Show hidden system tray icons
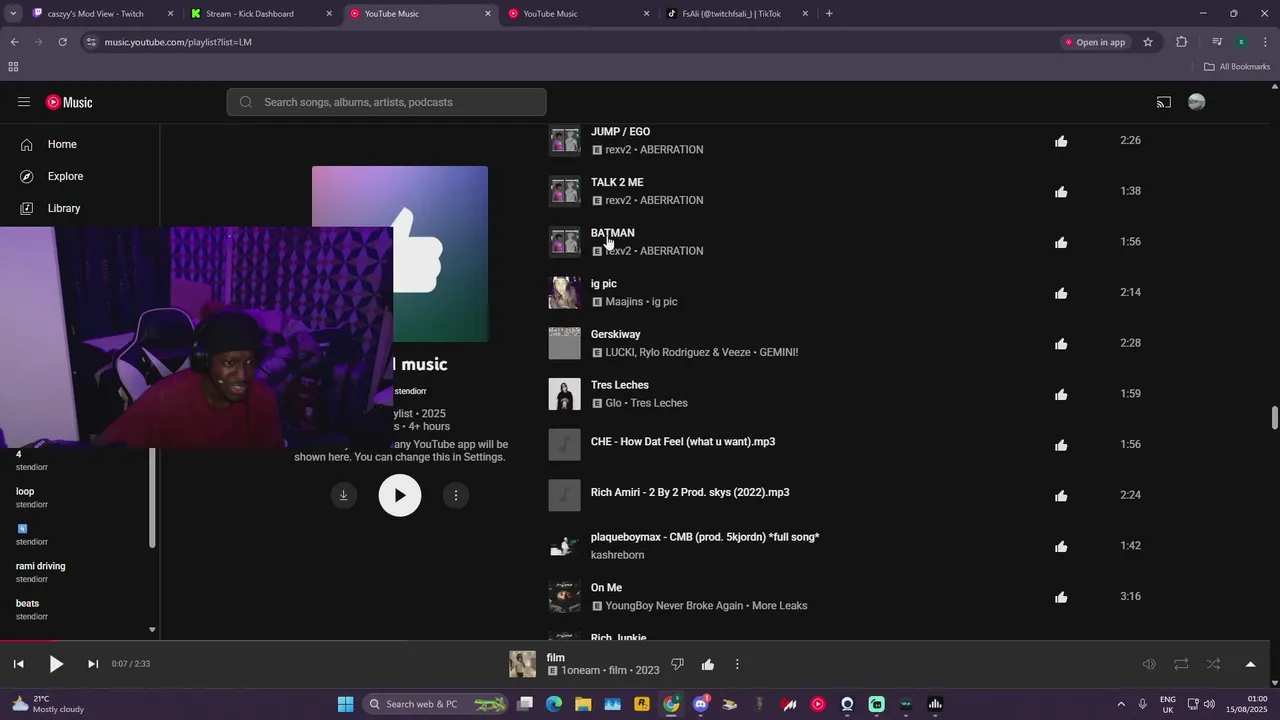 (1120, 704)
